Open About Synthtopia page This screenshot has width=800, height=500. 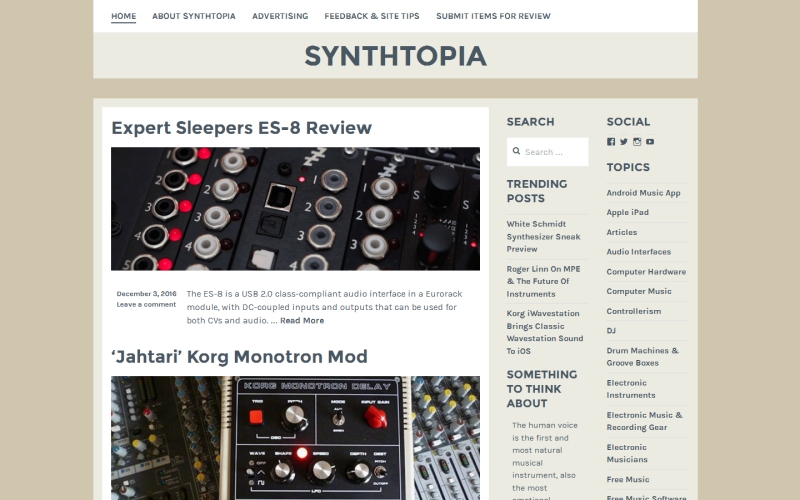tap(194, 16)
